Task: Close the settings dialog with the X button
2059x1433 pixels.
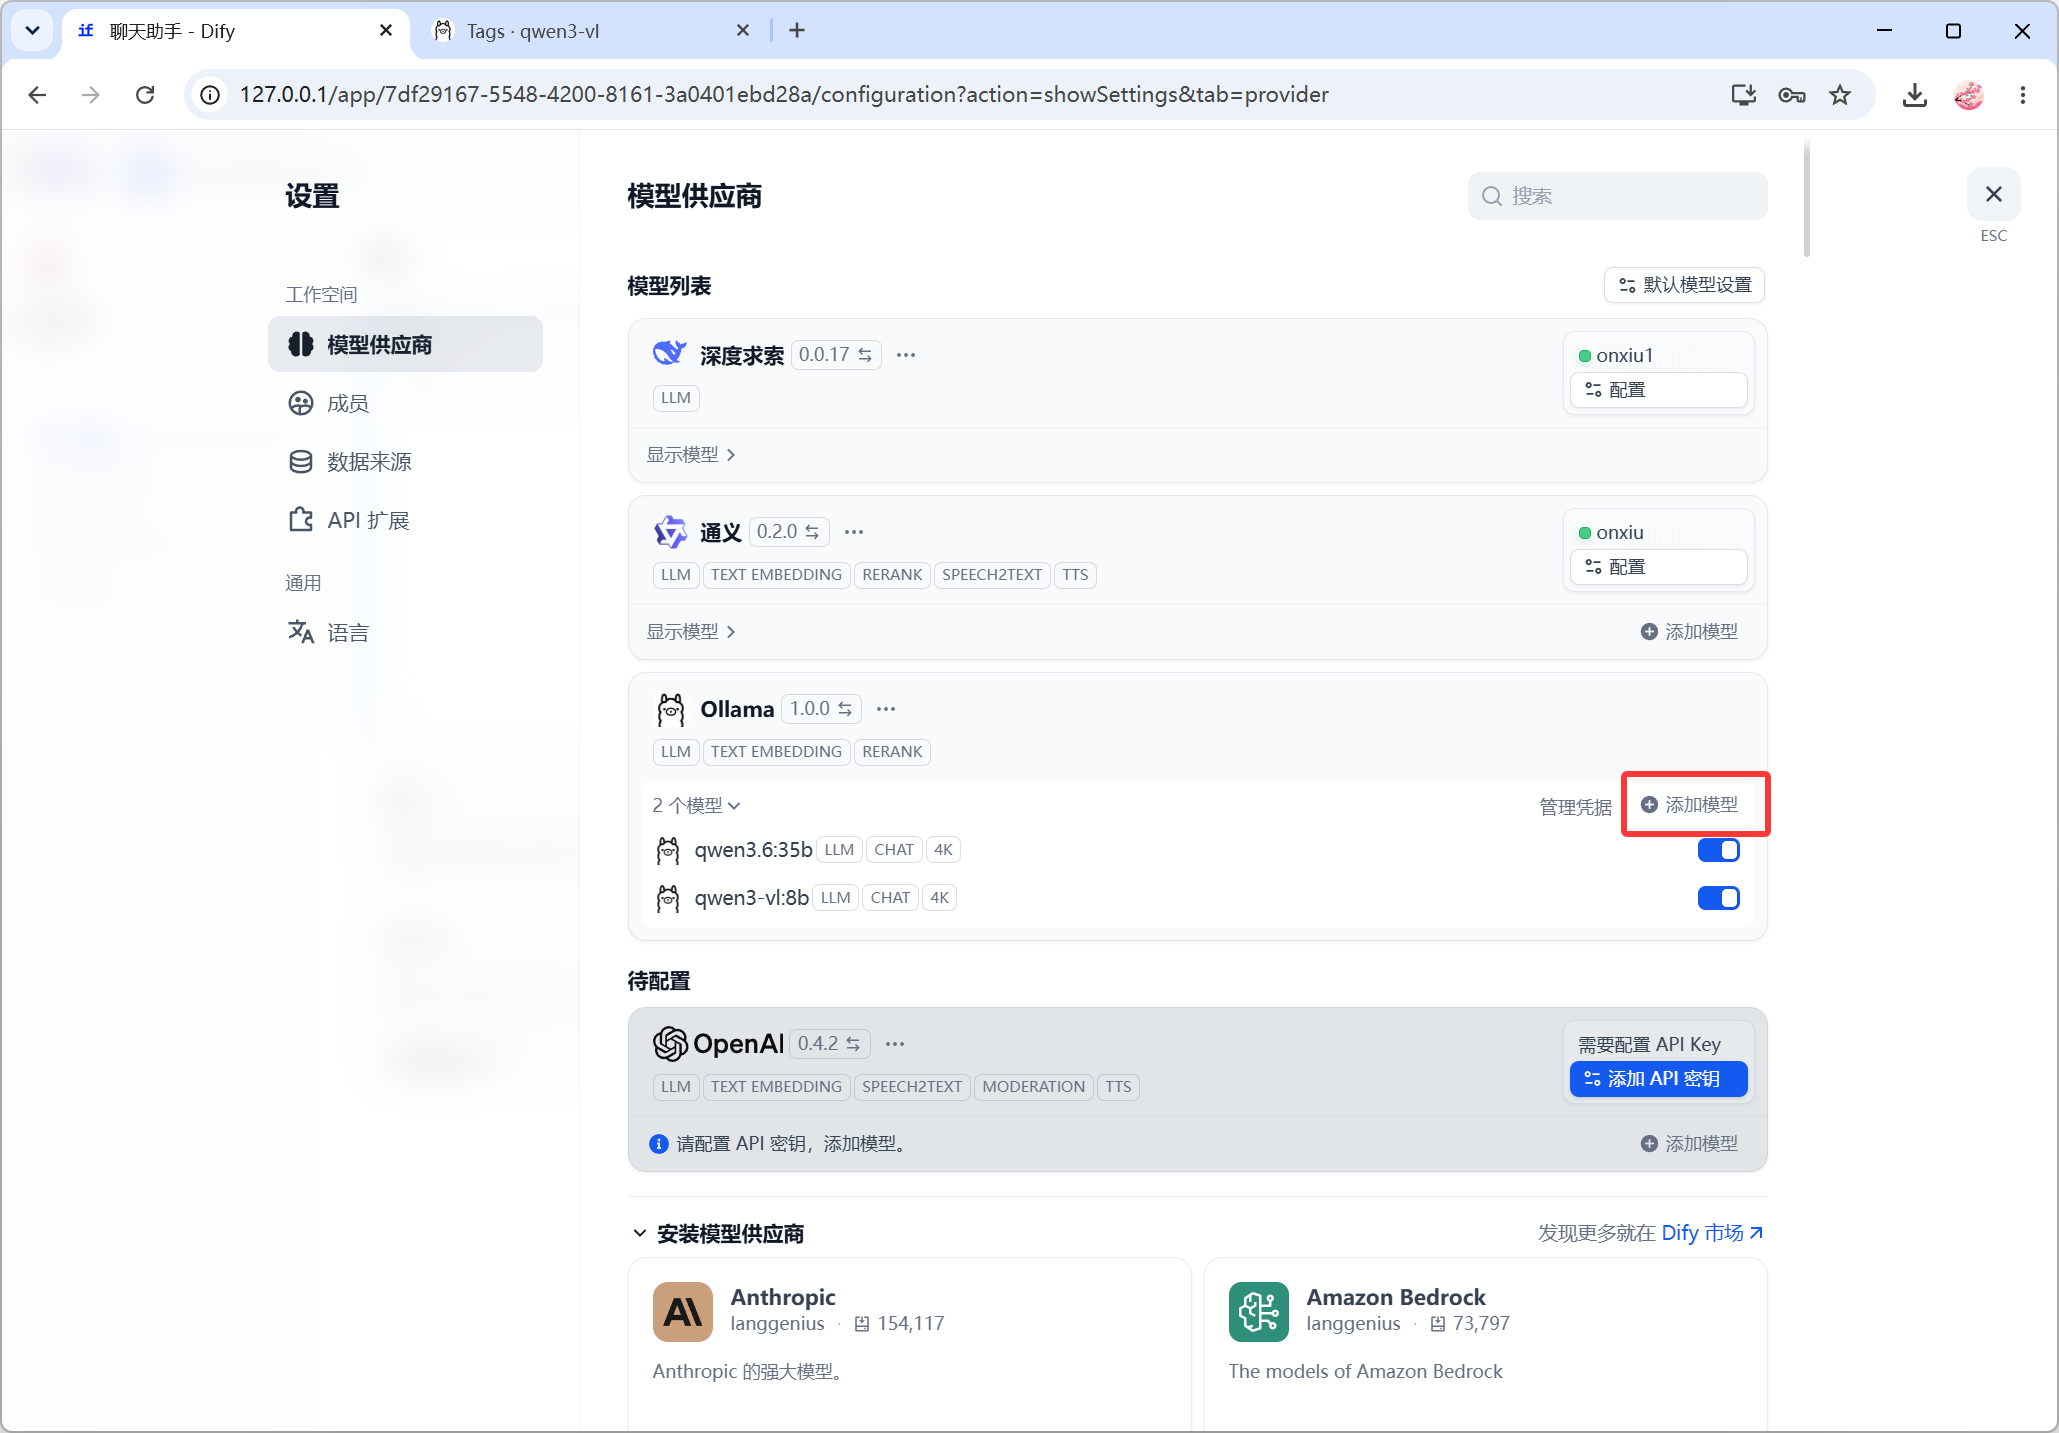Action: [x=1993, y=194]
